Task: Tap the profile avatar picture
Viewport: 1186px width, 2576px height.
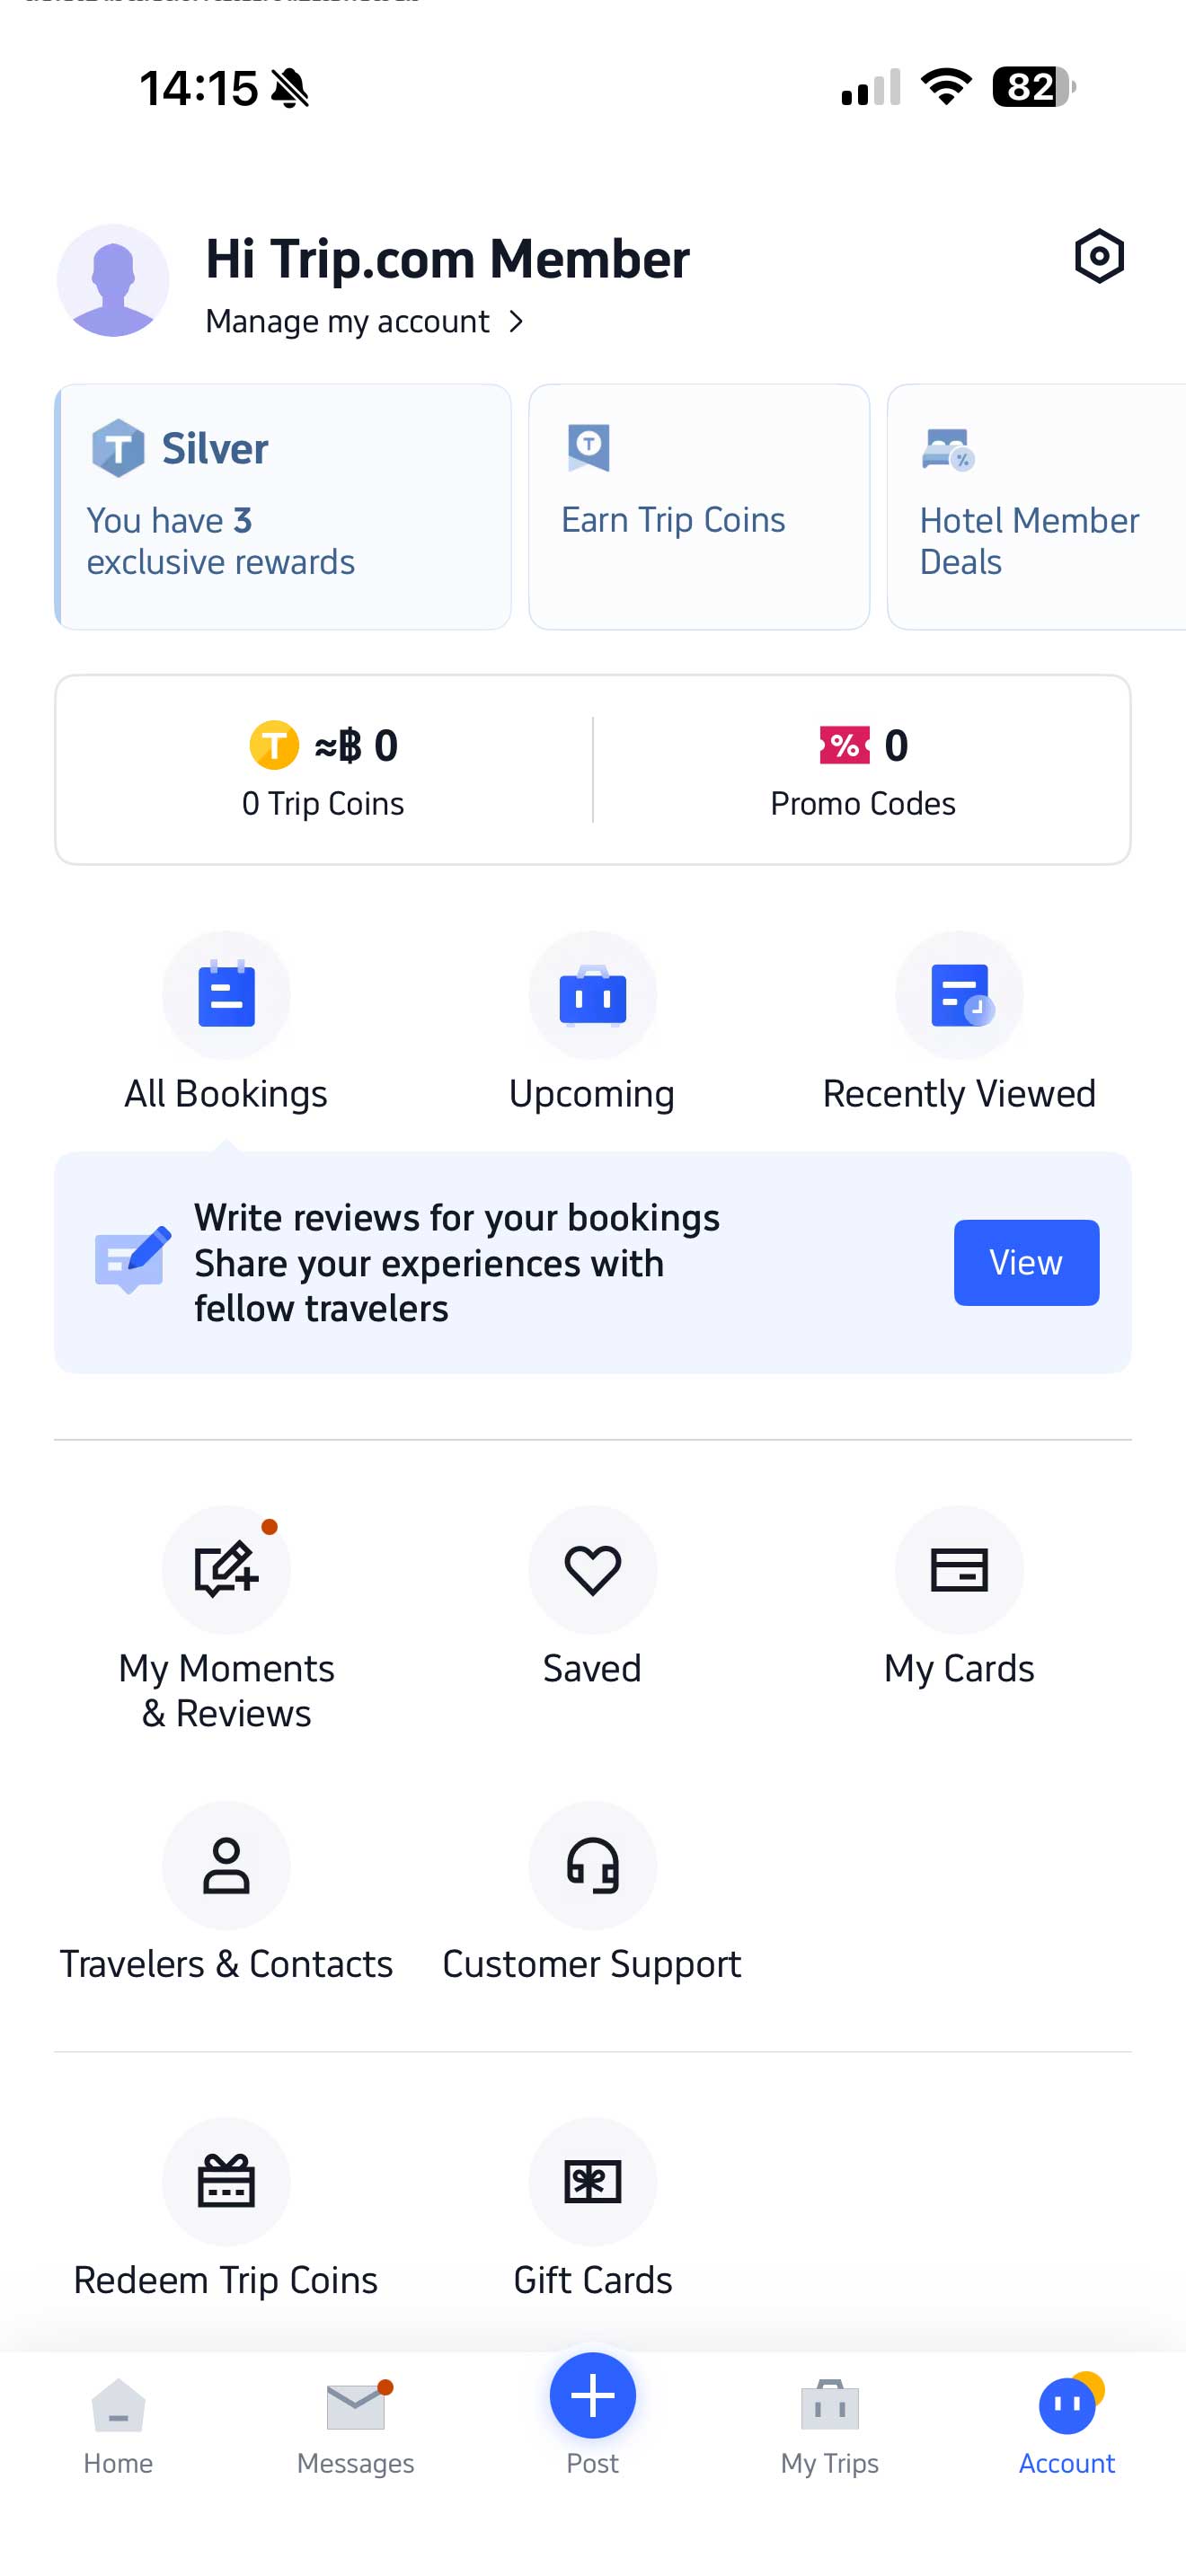Action: tap(113, 281)
